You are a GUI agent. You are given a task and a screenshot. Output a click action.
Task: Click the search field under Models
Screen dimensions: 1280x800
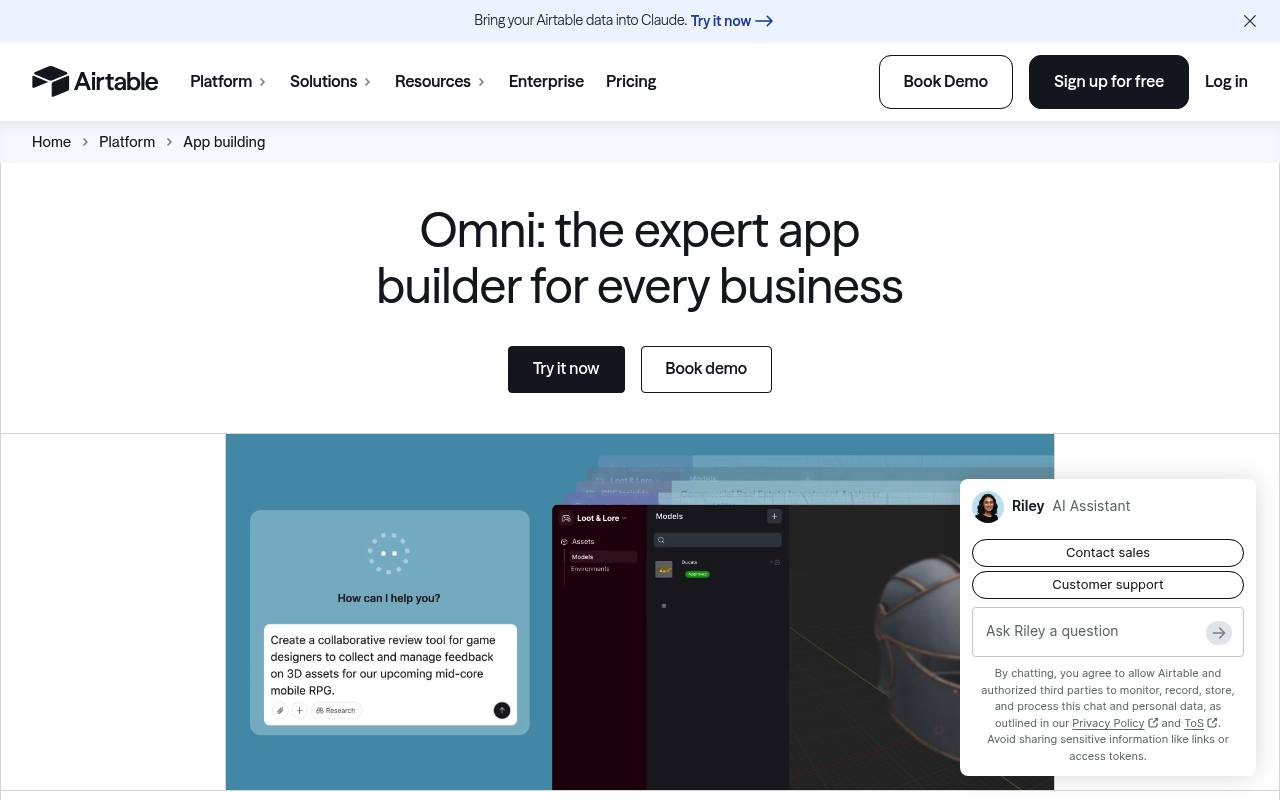pos(717,540)
